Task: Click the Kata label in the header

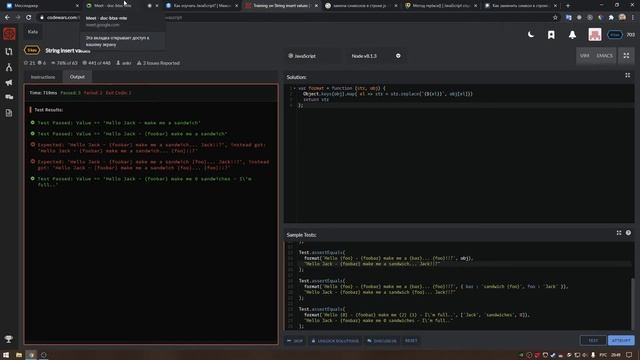Action: [33, 31]
